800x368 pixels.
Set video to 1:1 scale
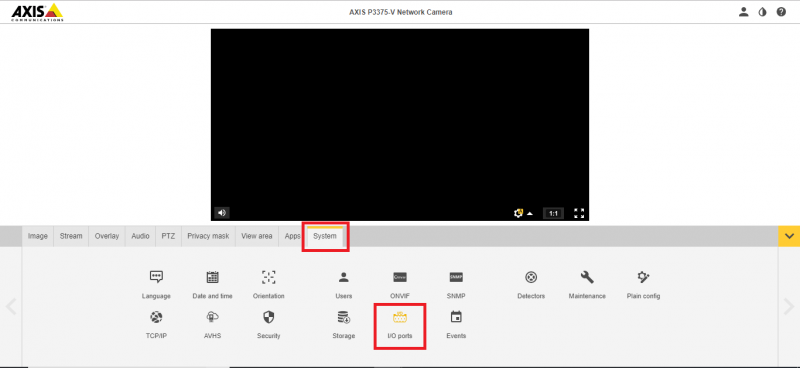[554, 213]
